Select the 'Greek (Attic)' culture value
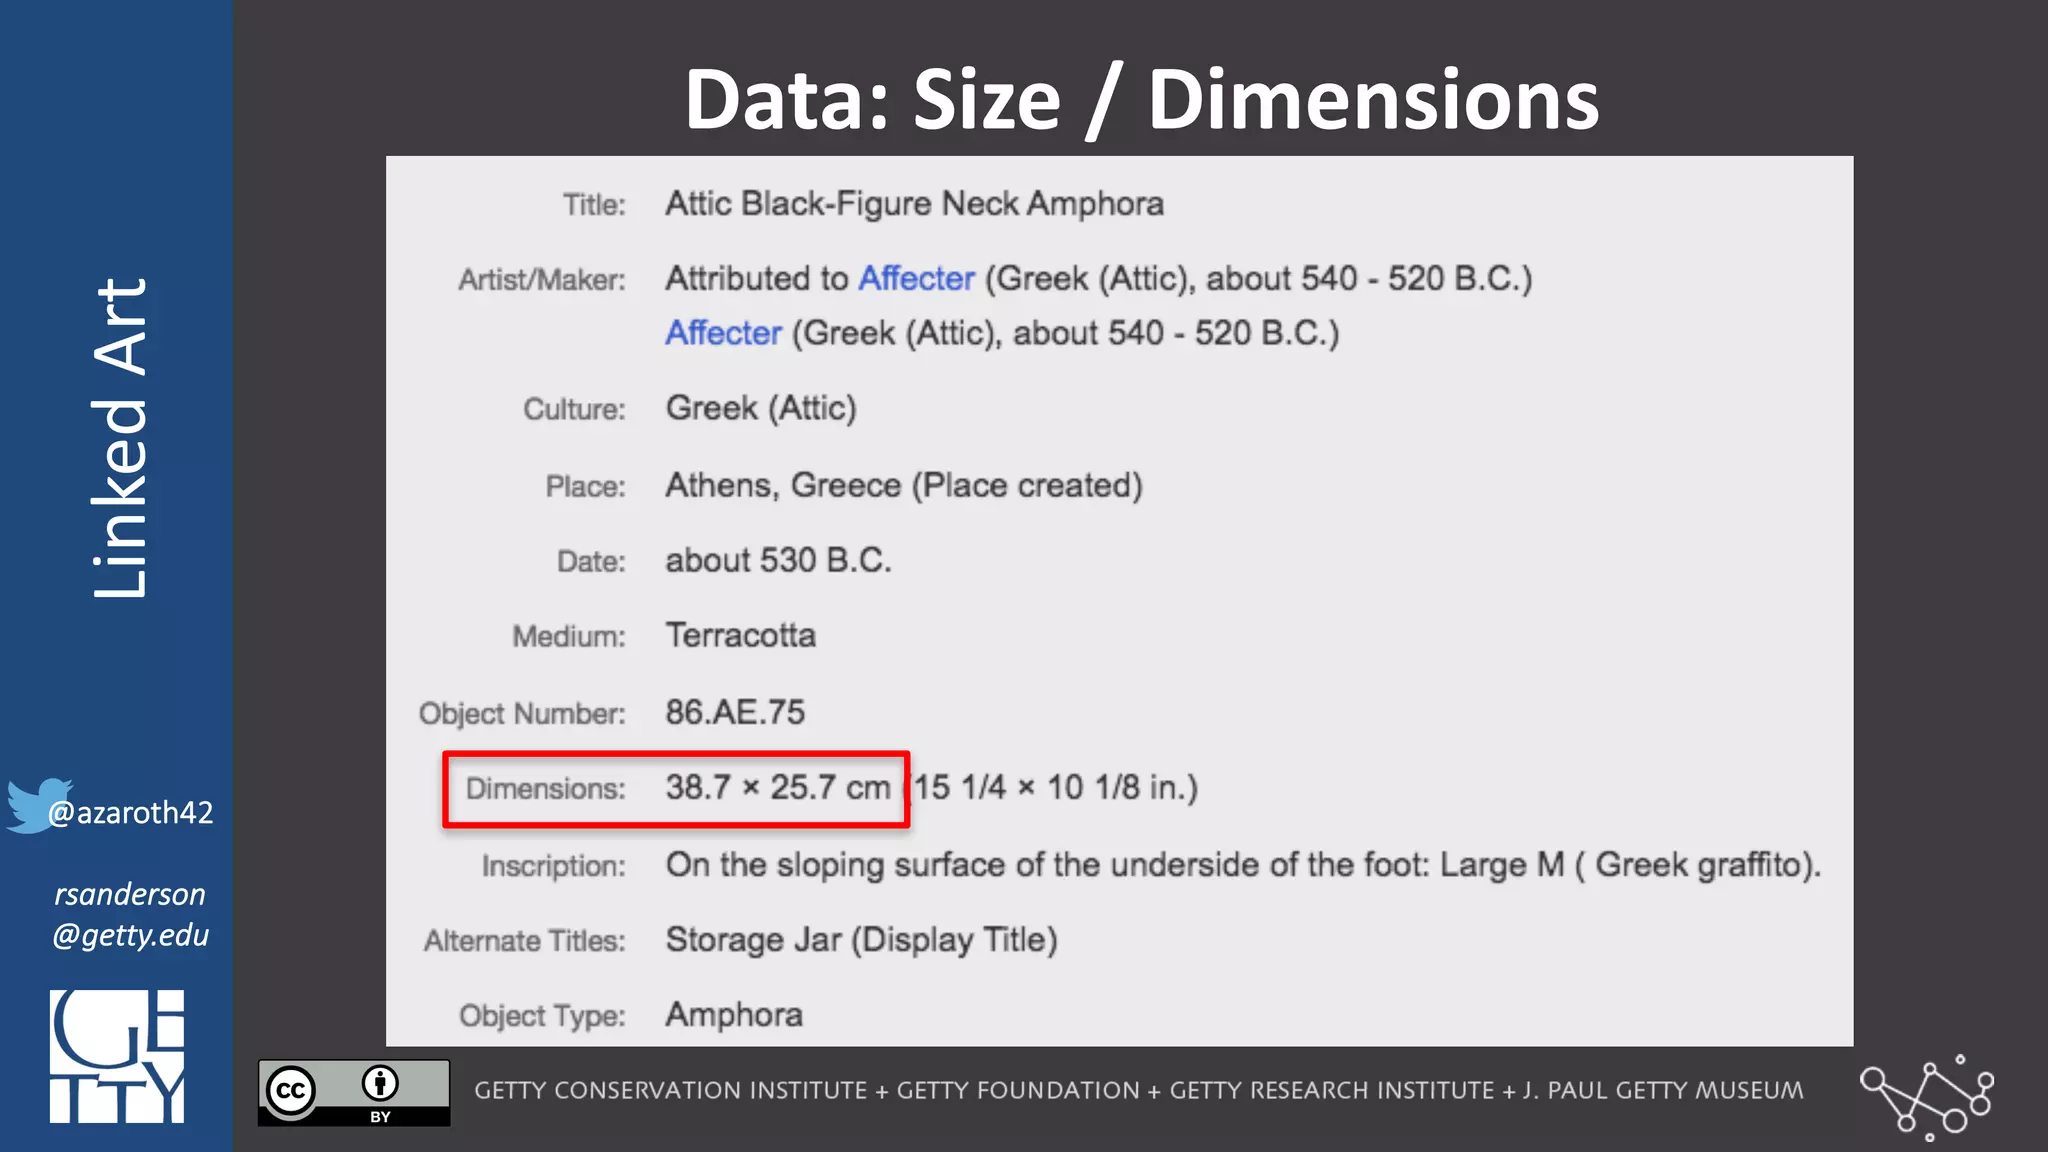The width and height of the screenshot is (2048, 1152). click(x=761, y=408)
